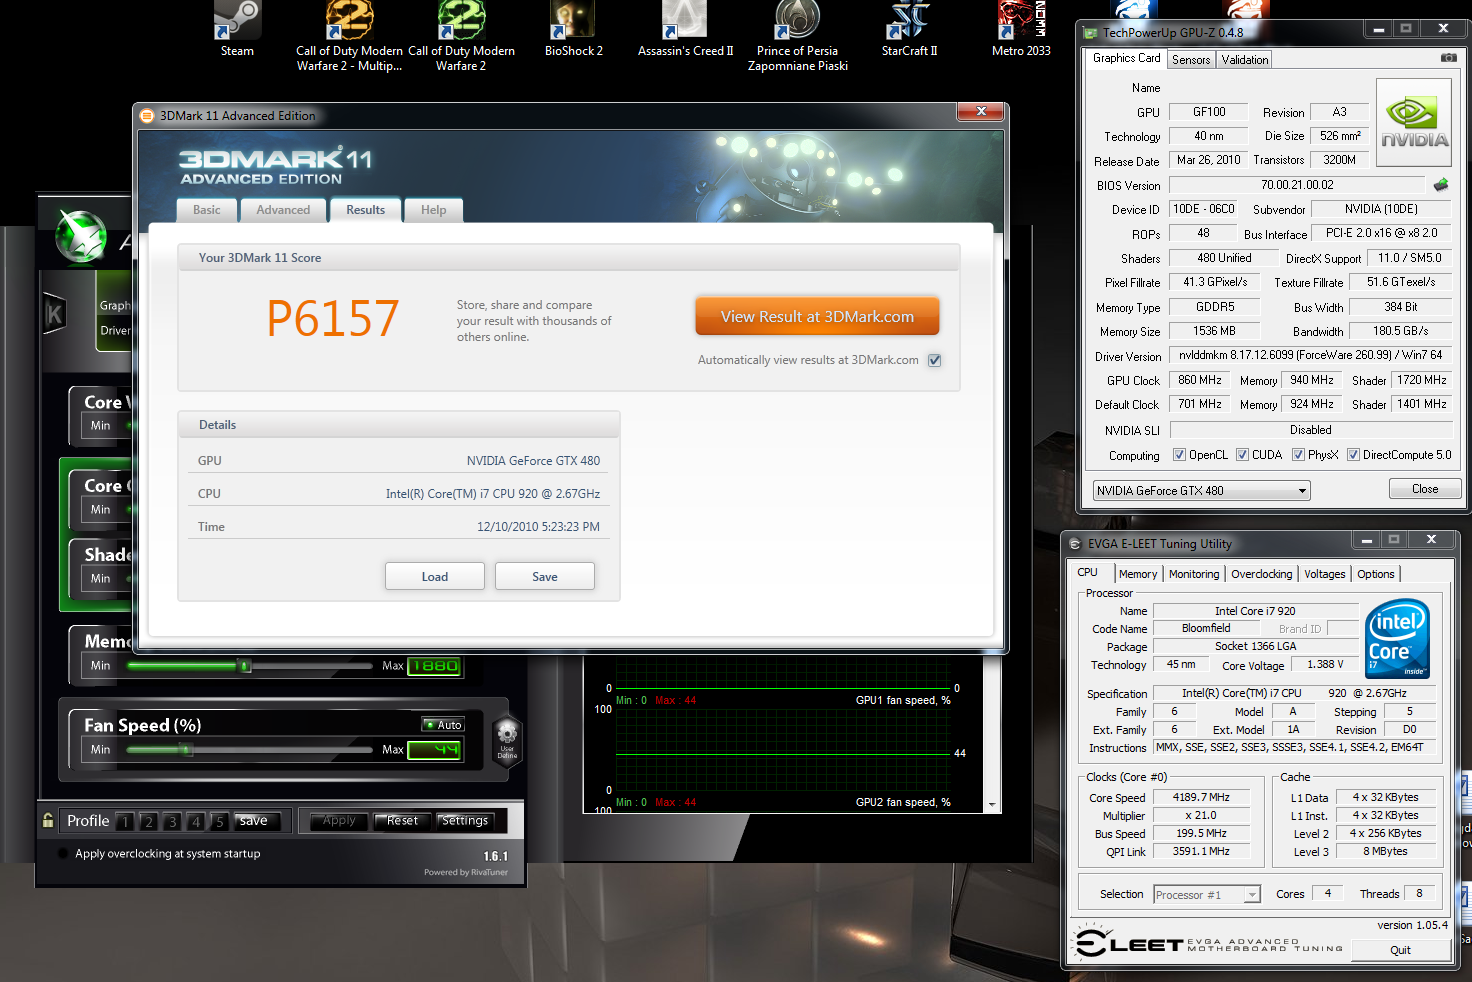1472x982 pixels.
Task: Switch to the Basic tab in 3DMark
Action: (x=207, y=210)
